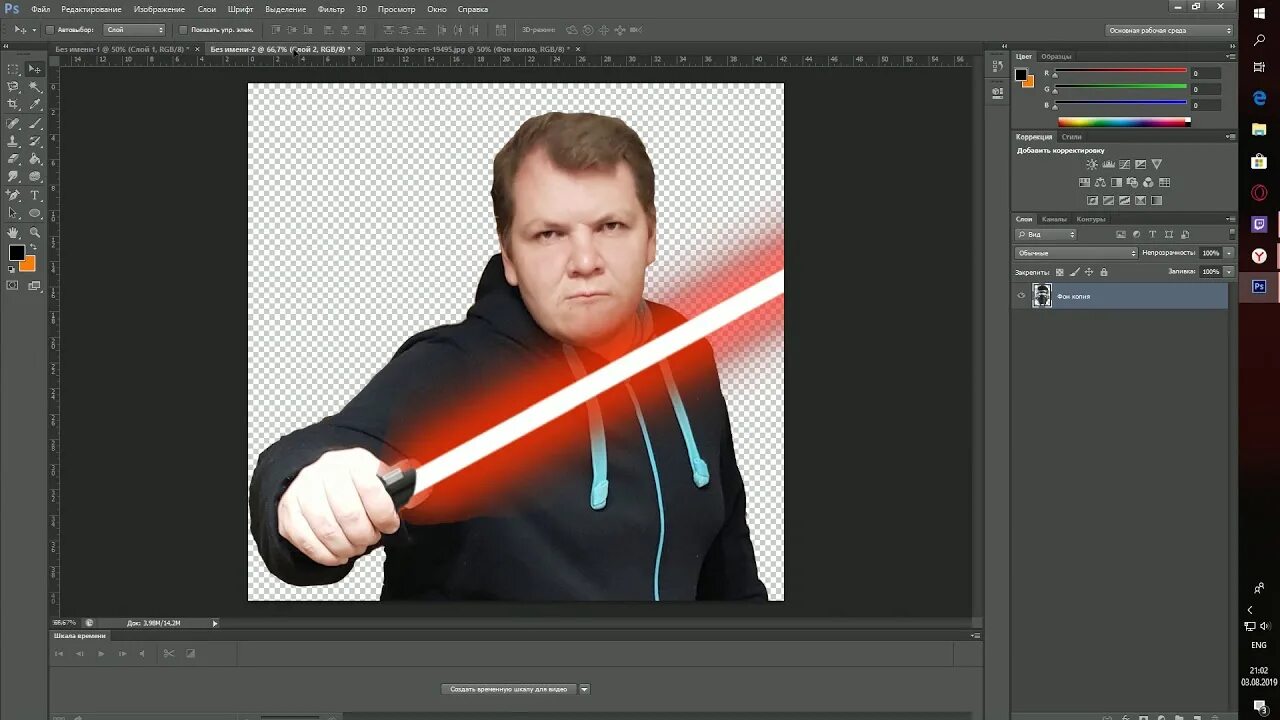Enable Показать упр. элем. checkbox
This screenshot has width=1280, height=720.
[x=183, y=30]
